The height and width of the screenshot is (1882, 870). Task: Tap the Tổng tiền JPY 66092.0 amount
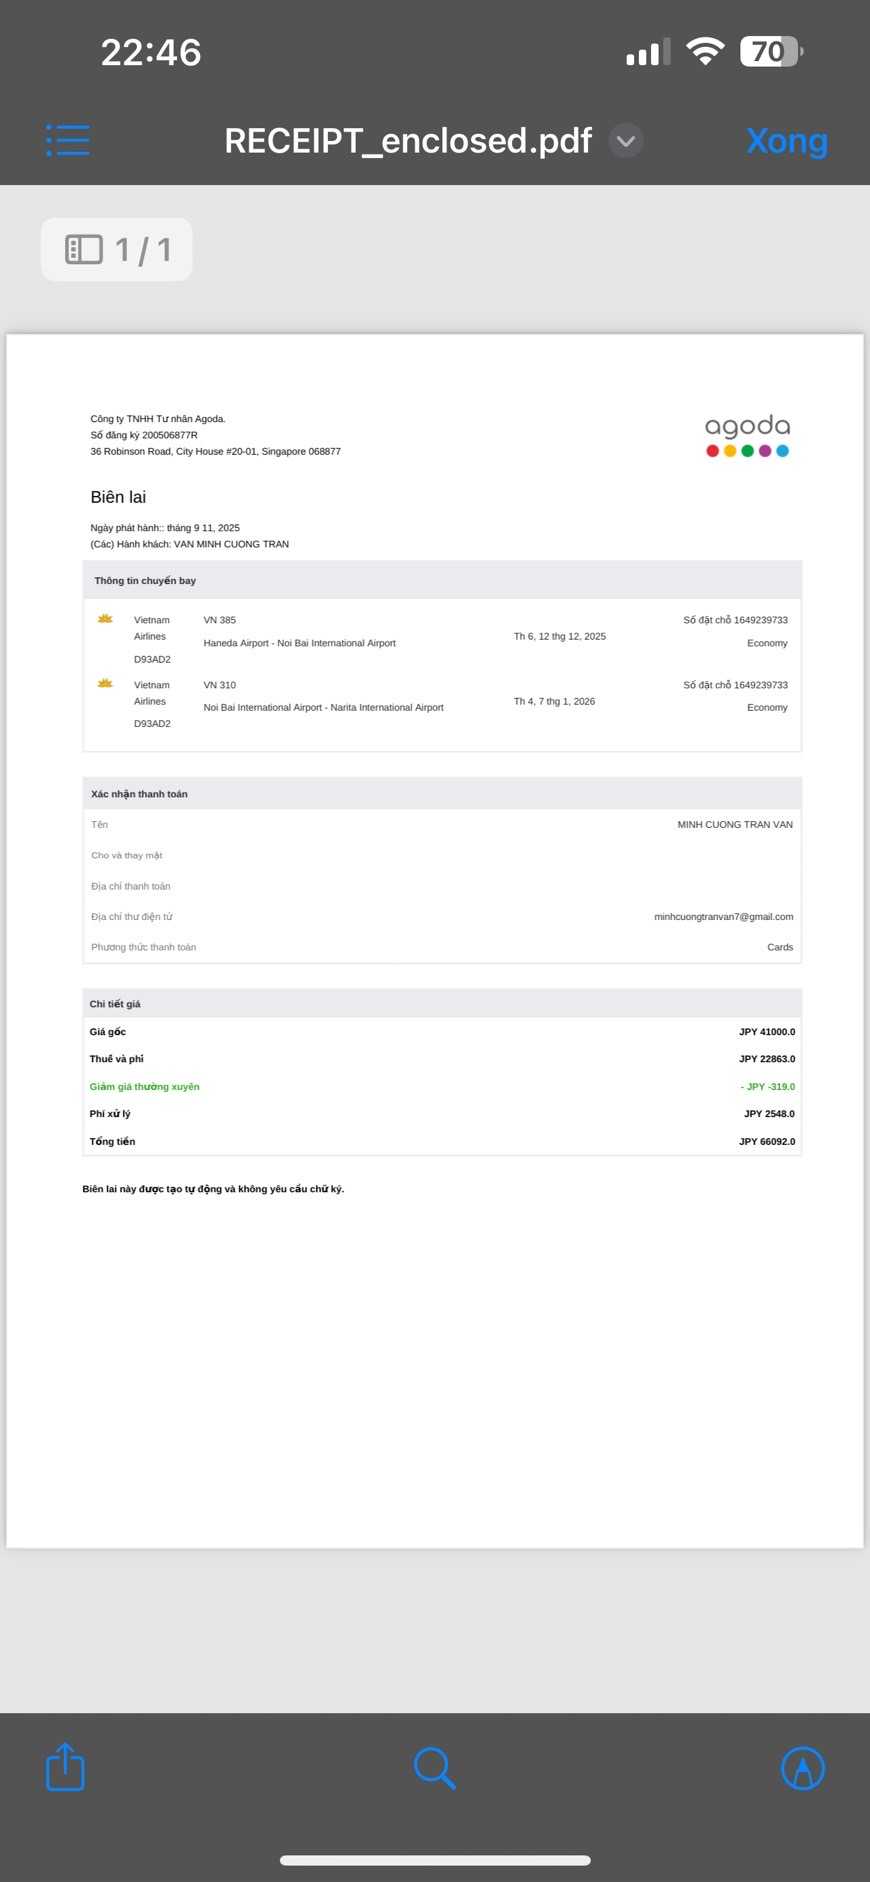click(767, 1141)
